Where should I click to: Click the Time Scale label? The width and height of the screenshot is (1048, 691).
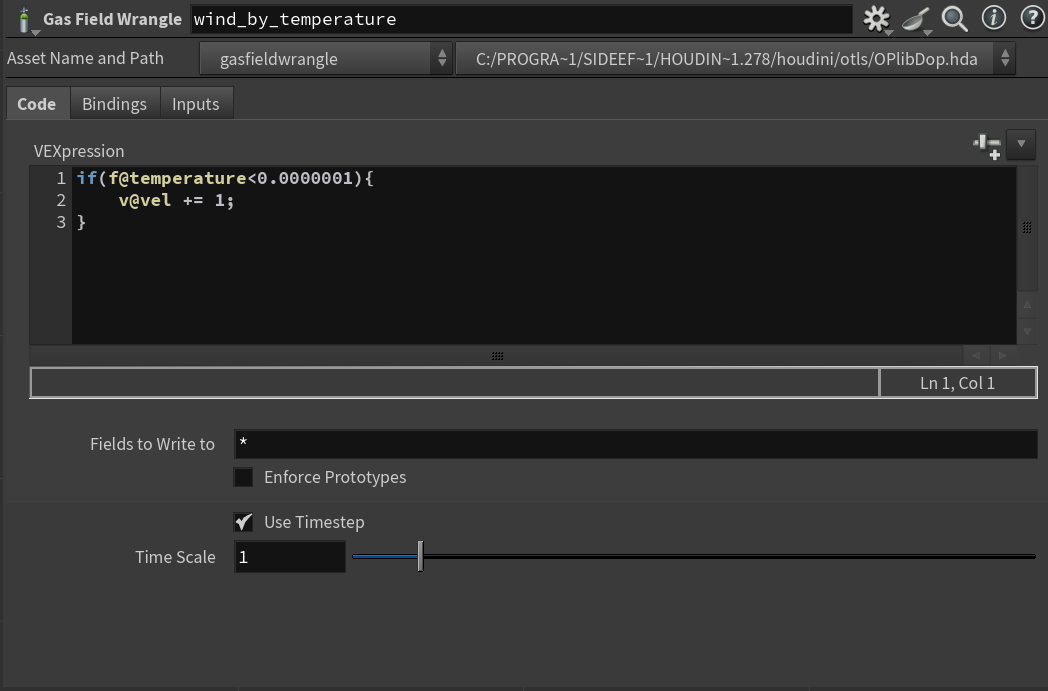click(x=175, y=557)
